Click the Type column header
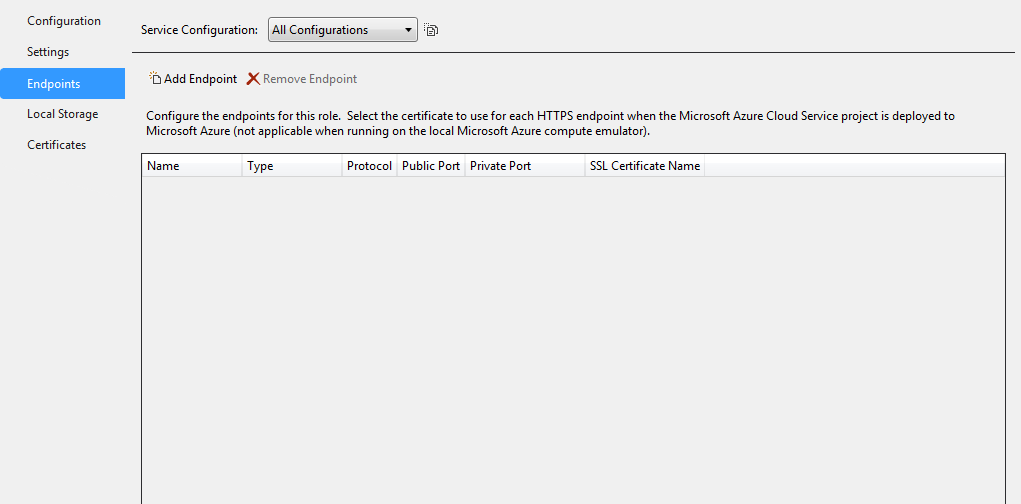The image size is (1021, 504). click(291, 166)
